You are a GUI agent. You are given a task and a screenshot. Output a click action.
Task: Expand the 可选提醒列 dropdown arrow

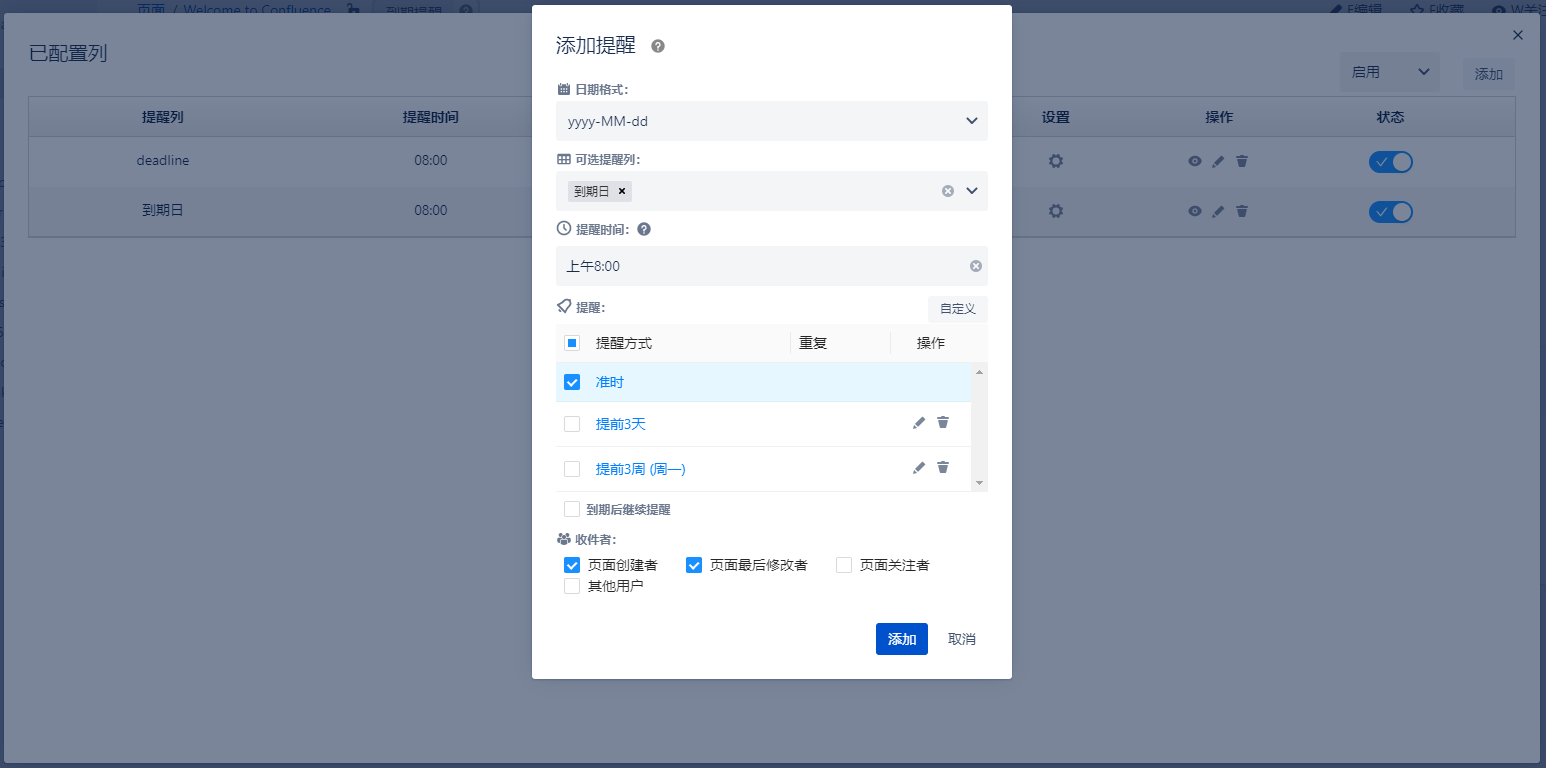pyautogui.click(x=972, y=191)
